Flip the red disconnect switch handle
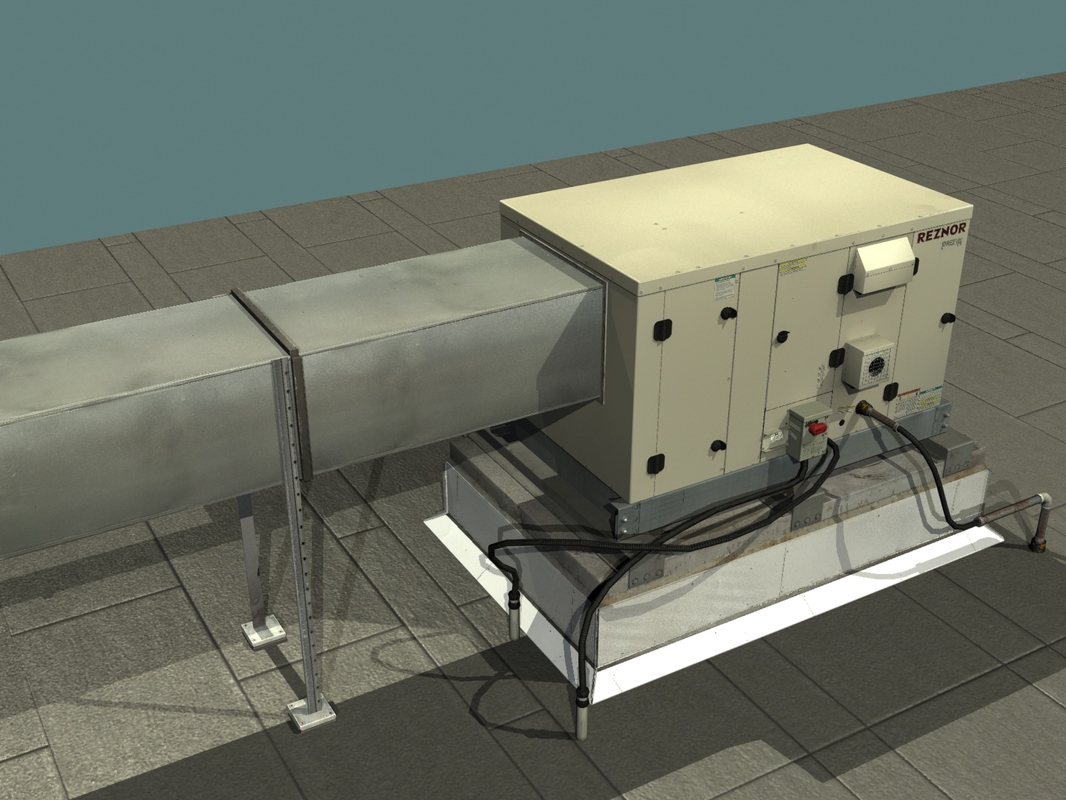 (818, 428)
